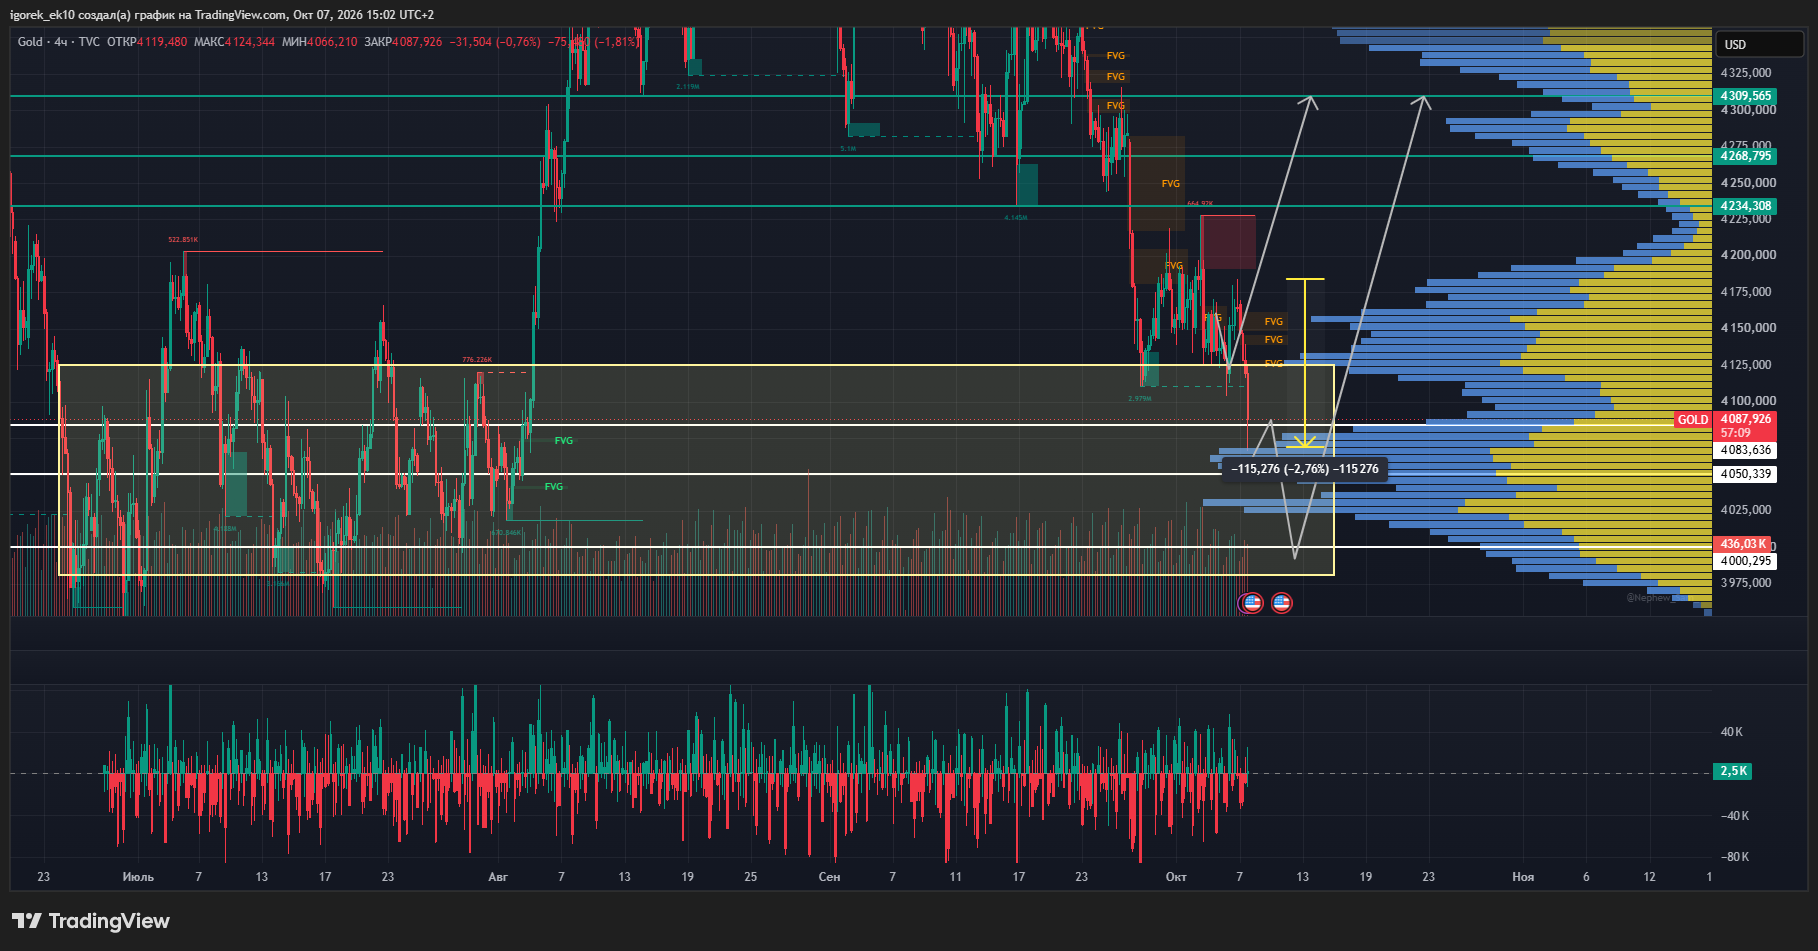Open the US flag event icon with purple ring
This screenshot has width=1818, height=951.
pyautogui.click(x=1250, y=603)
